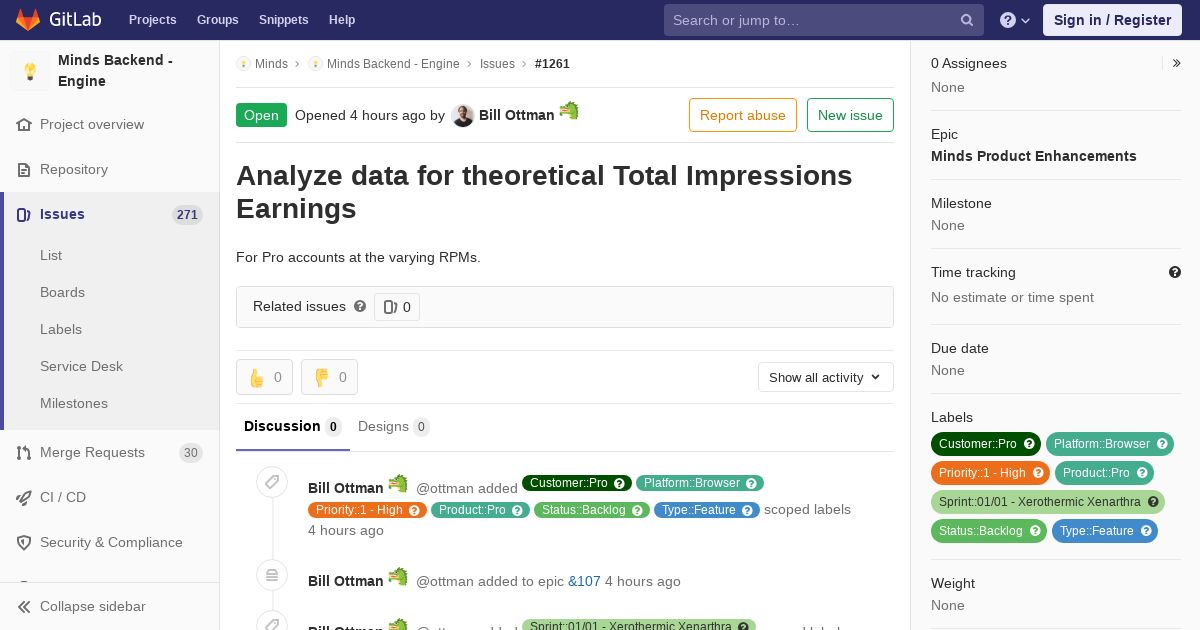Click the New issue button

coord(850,115)
